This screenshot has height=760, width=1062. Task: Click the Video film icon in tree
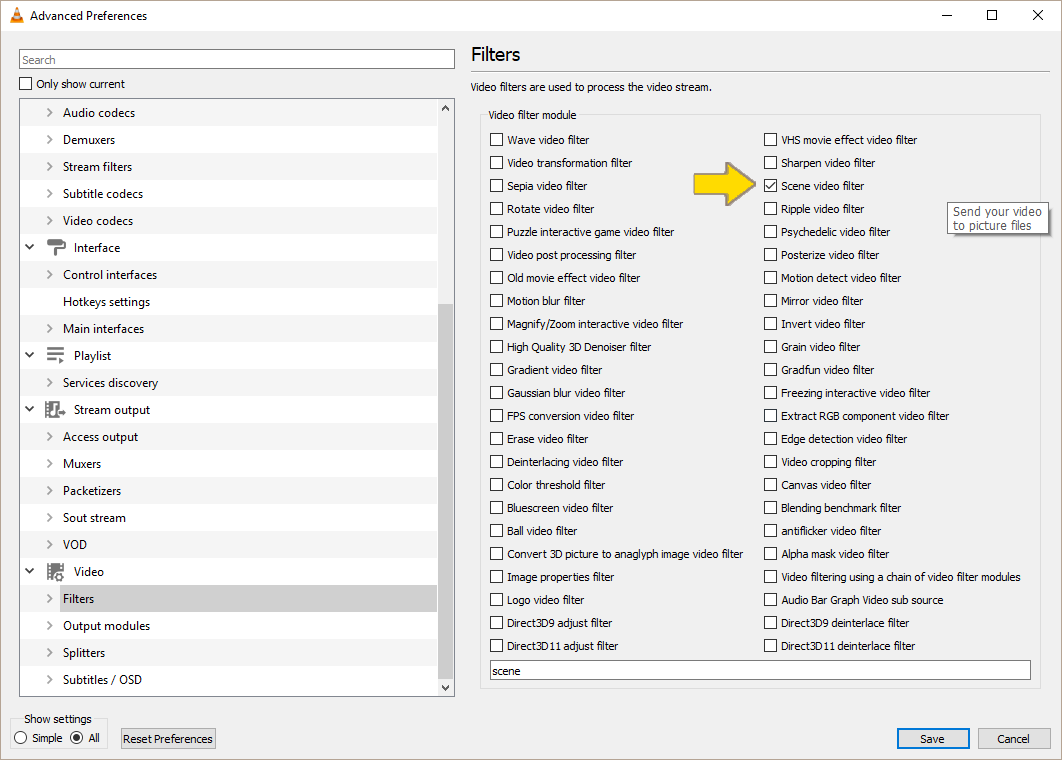coord(55,572)
